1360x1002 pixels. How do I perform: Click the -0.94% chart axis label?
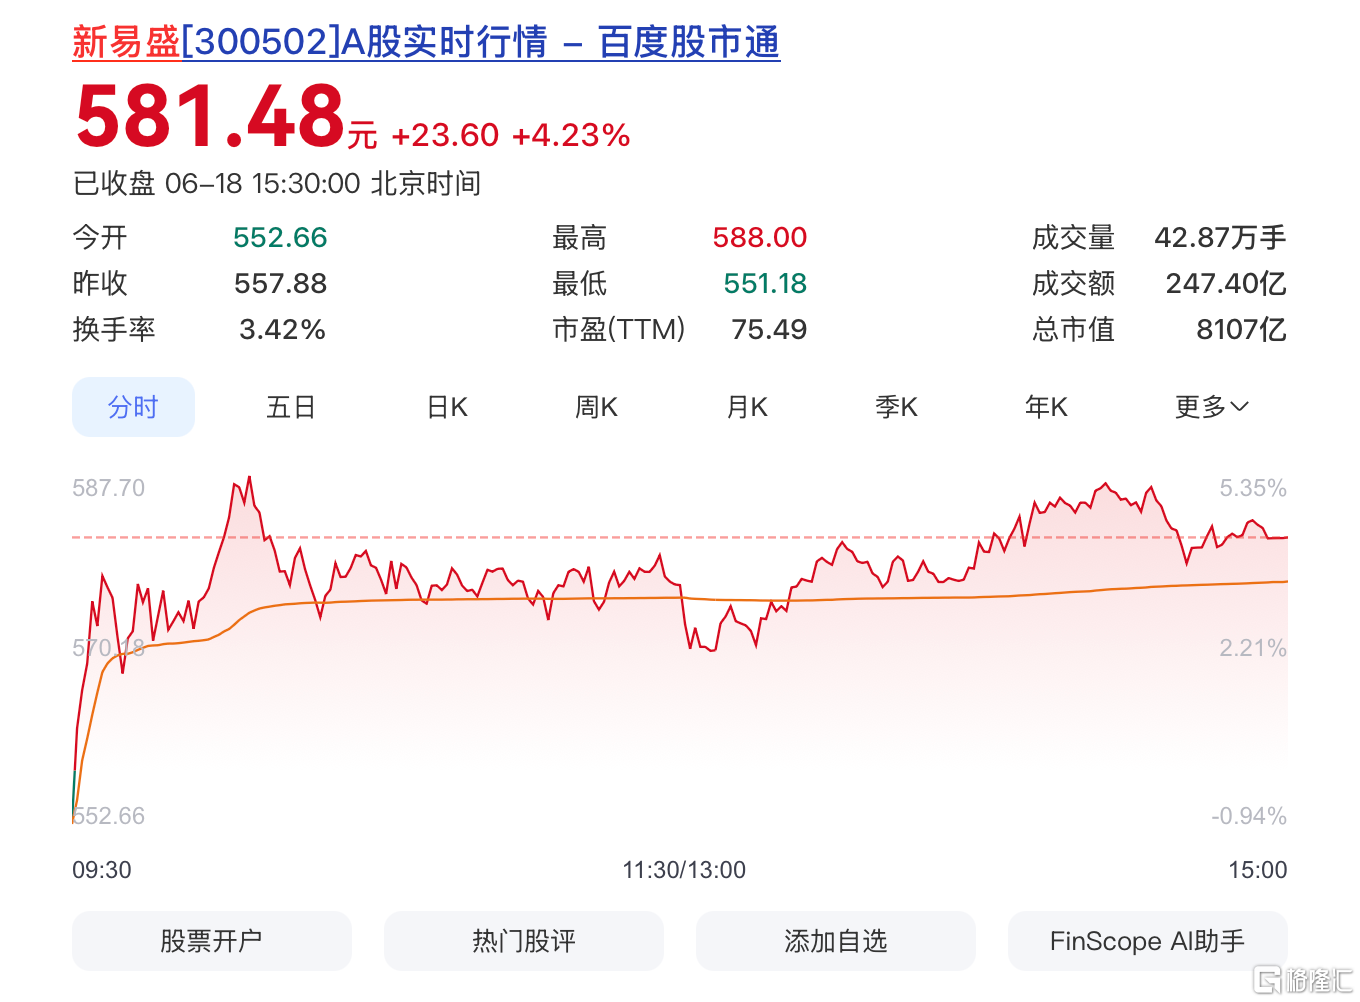coord(1249,816)
